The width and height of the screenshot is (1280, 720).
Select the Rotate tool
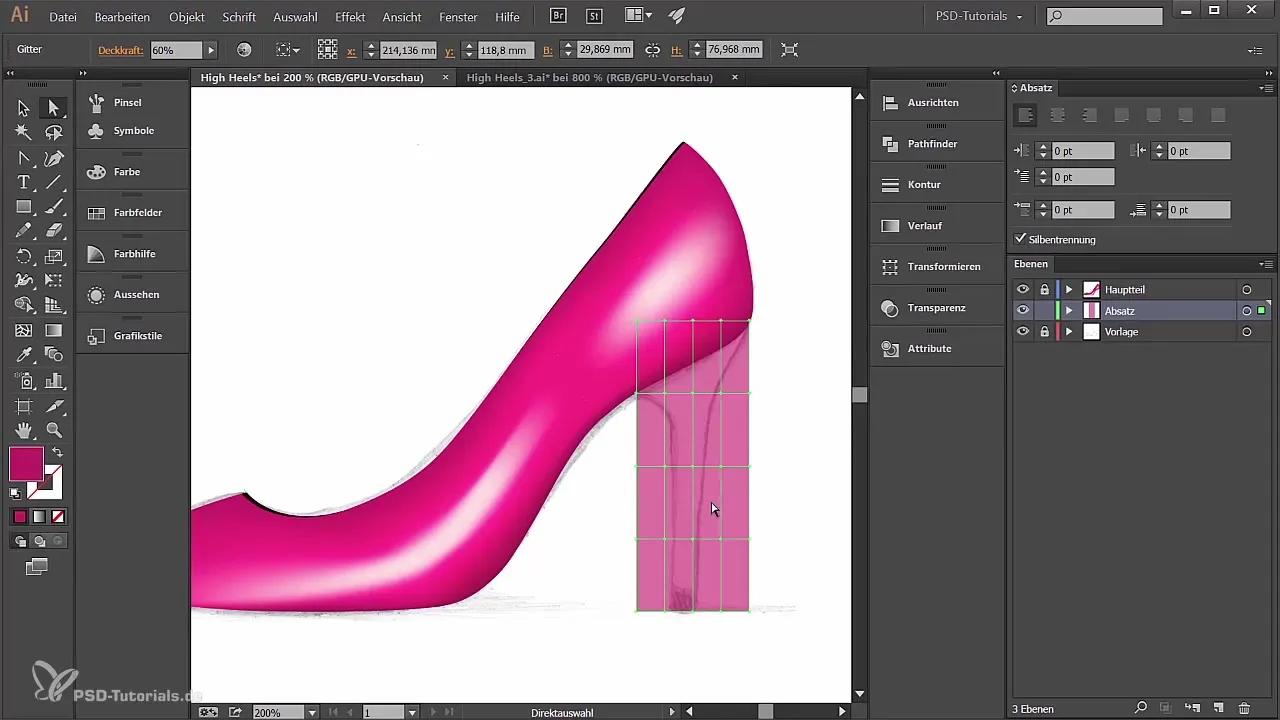click(x=23, y=256)
